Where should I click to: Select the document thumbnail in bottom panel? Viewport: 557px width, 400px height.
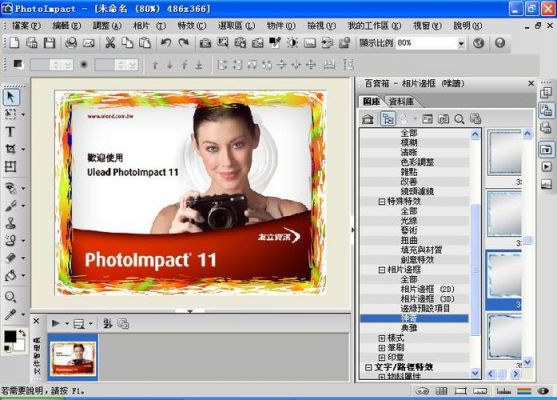coord(73,357)
